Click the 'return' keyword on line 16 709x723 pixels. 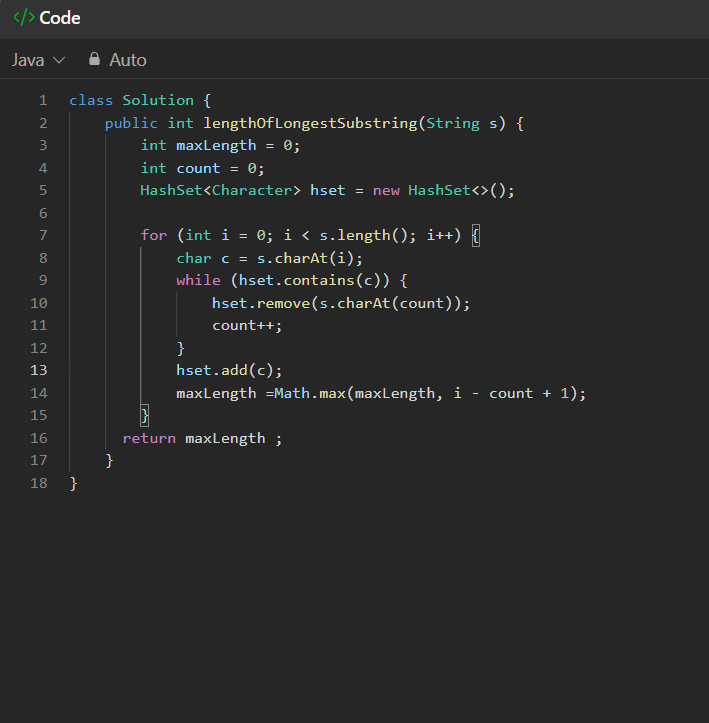[x=149, y=439]
